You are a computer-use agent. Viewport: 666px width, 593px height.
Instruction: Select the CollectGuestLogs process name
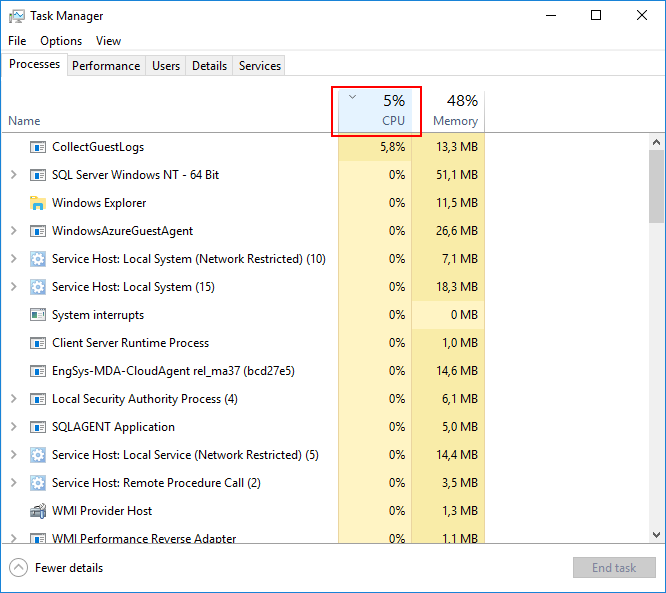[x=98, y=147]
